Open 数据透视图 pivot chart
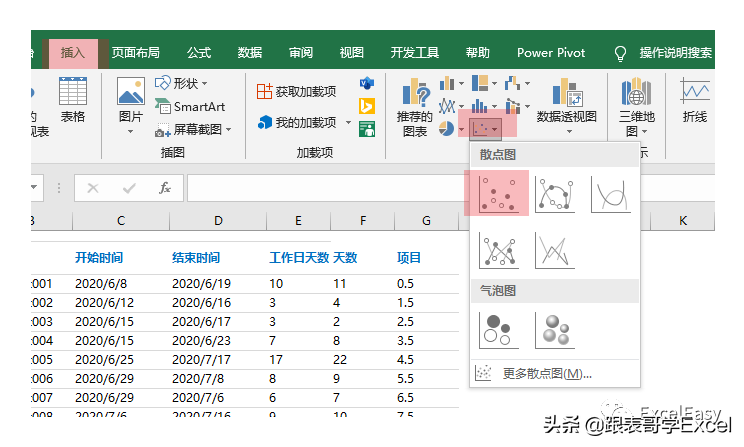The height and width of the screenshot is (447, 744). coord(567,105)
